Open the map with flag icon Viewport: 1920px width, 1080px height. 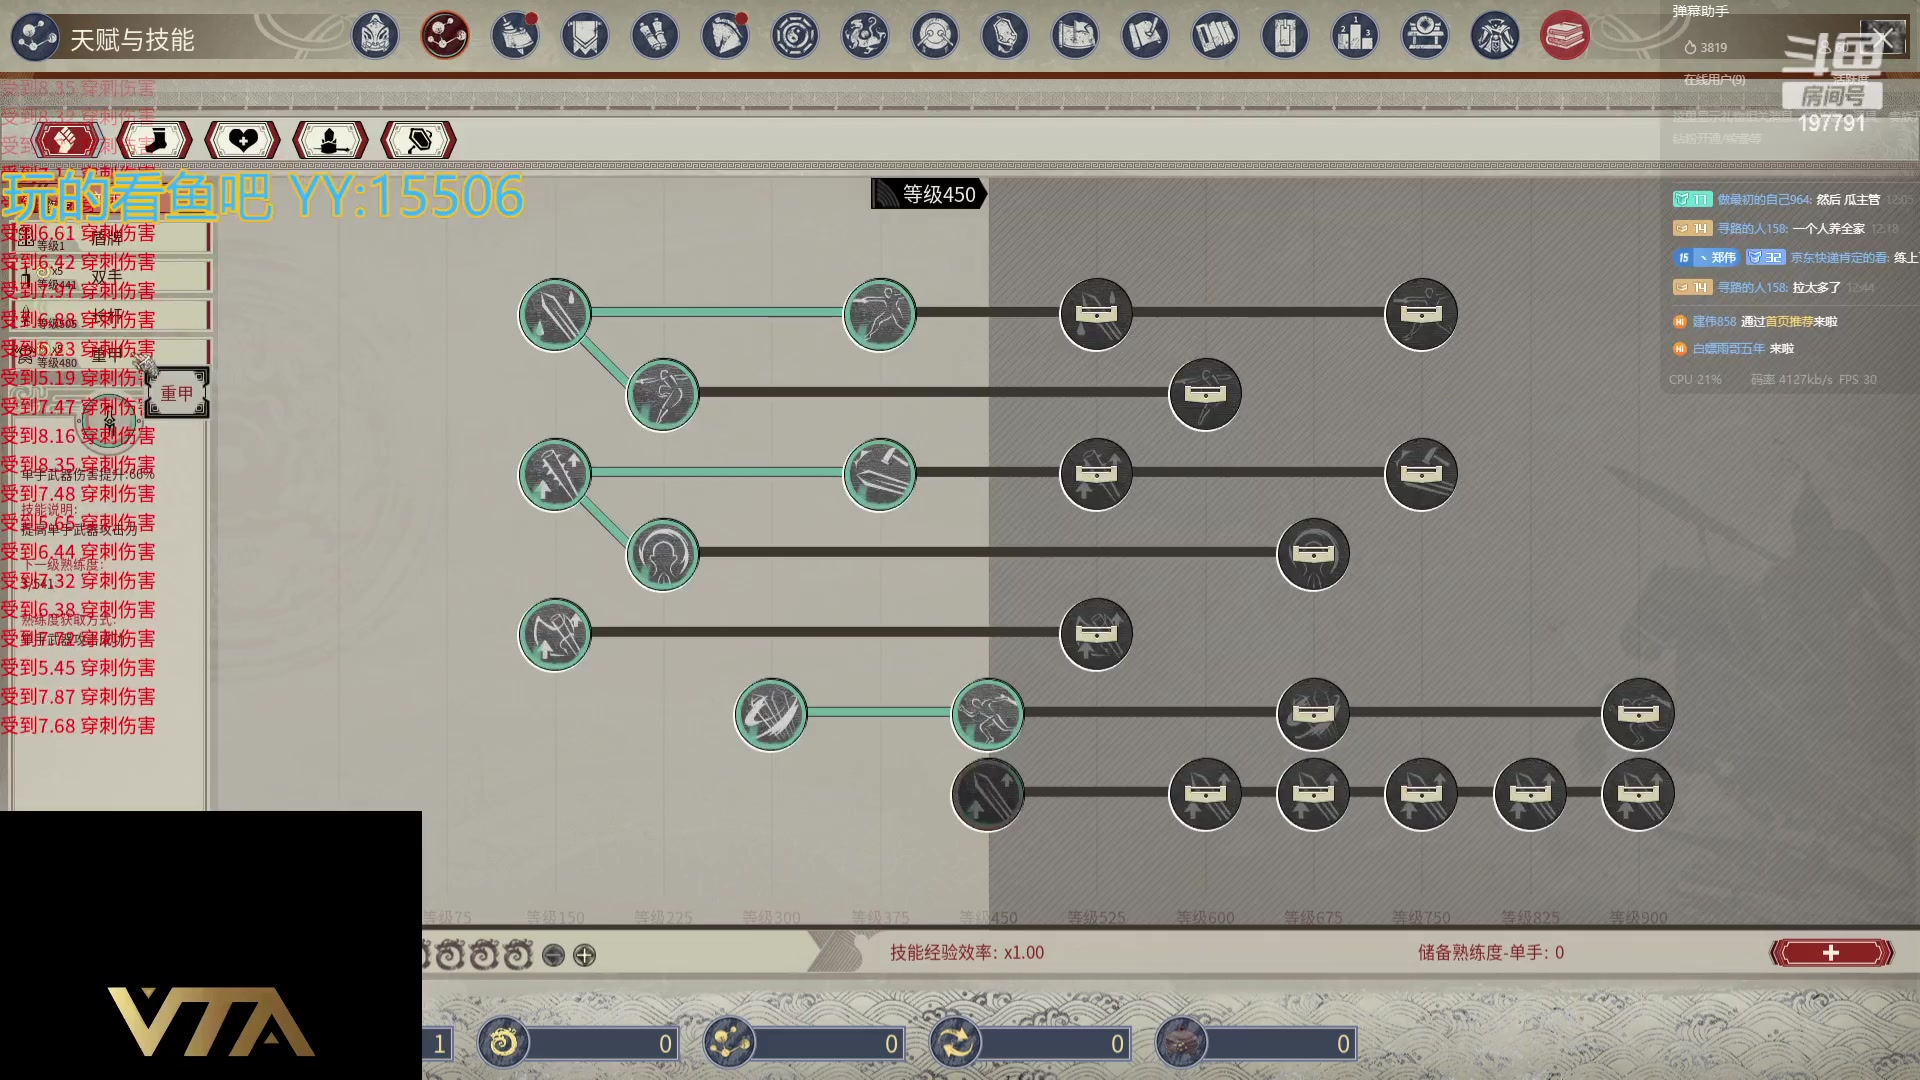tap(1075, 37)
